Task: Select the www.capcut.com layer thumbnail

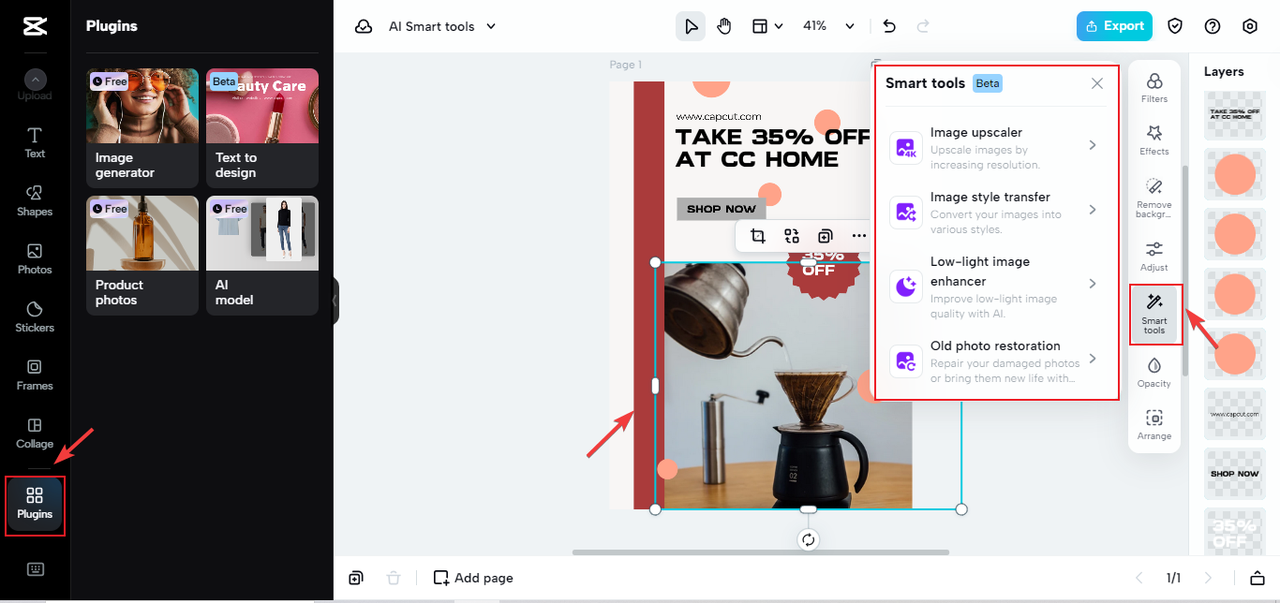Action: click(x=1234, y=414)
